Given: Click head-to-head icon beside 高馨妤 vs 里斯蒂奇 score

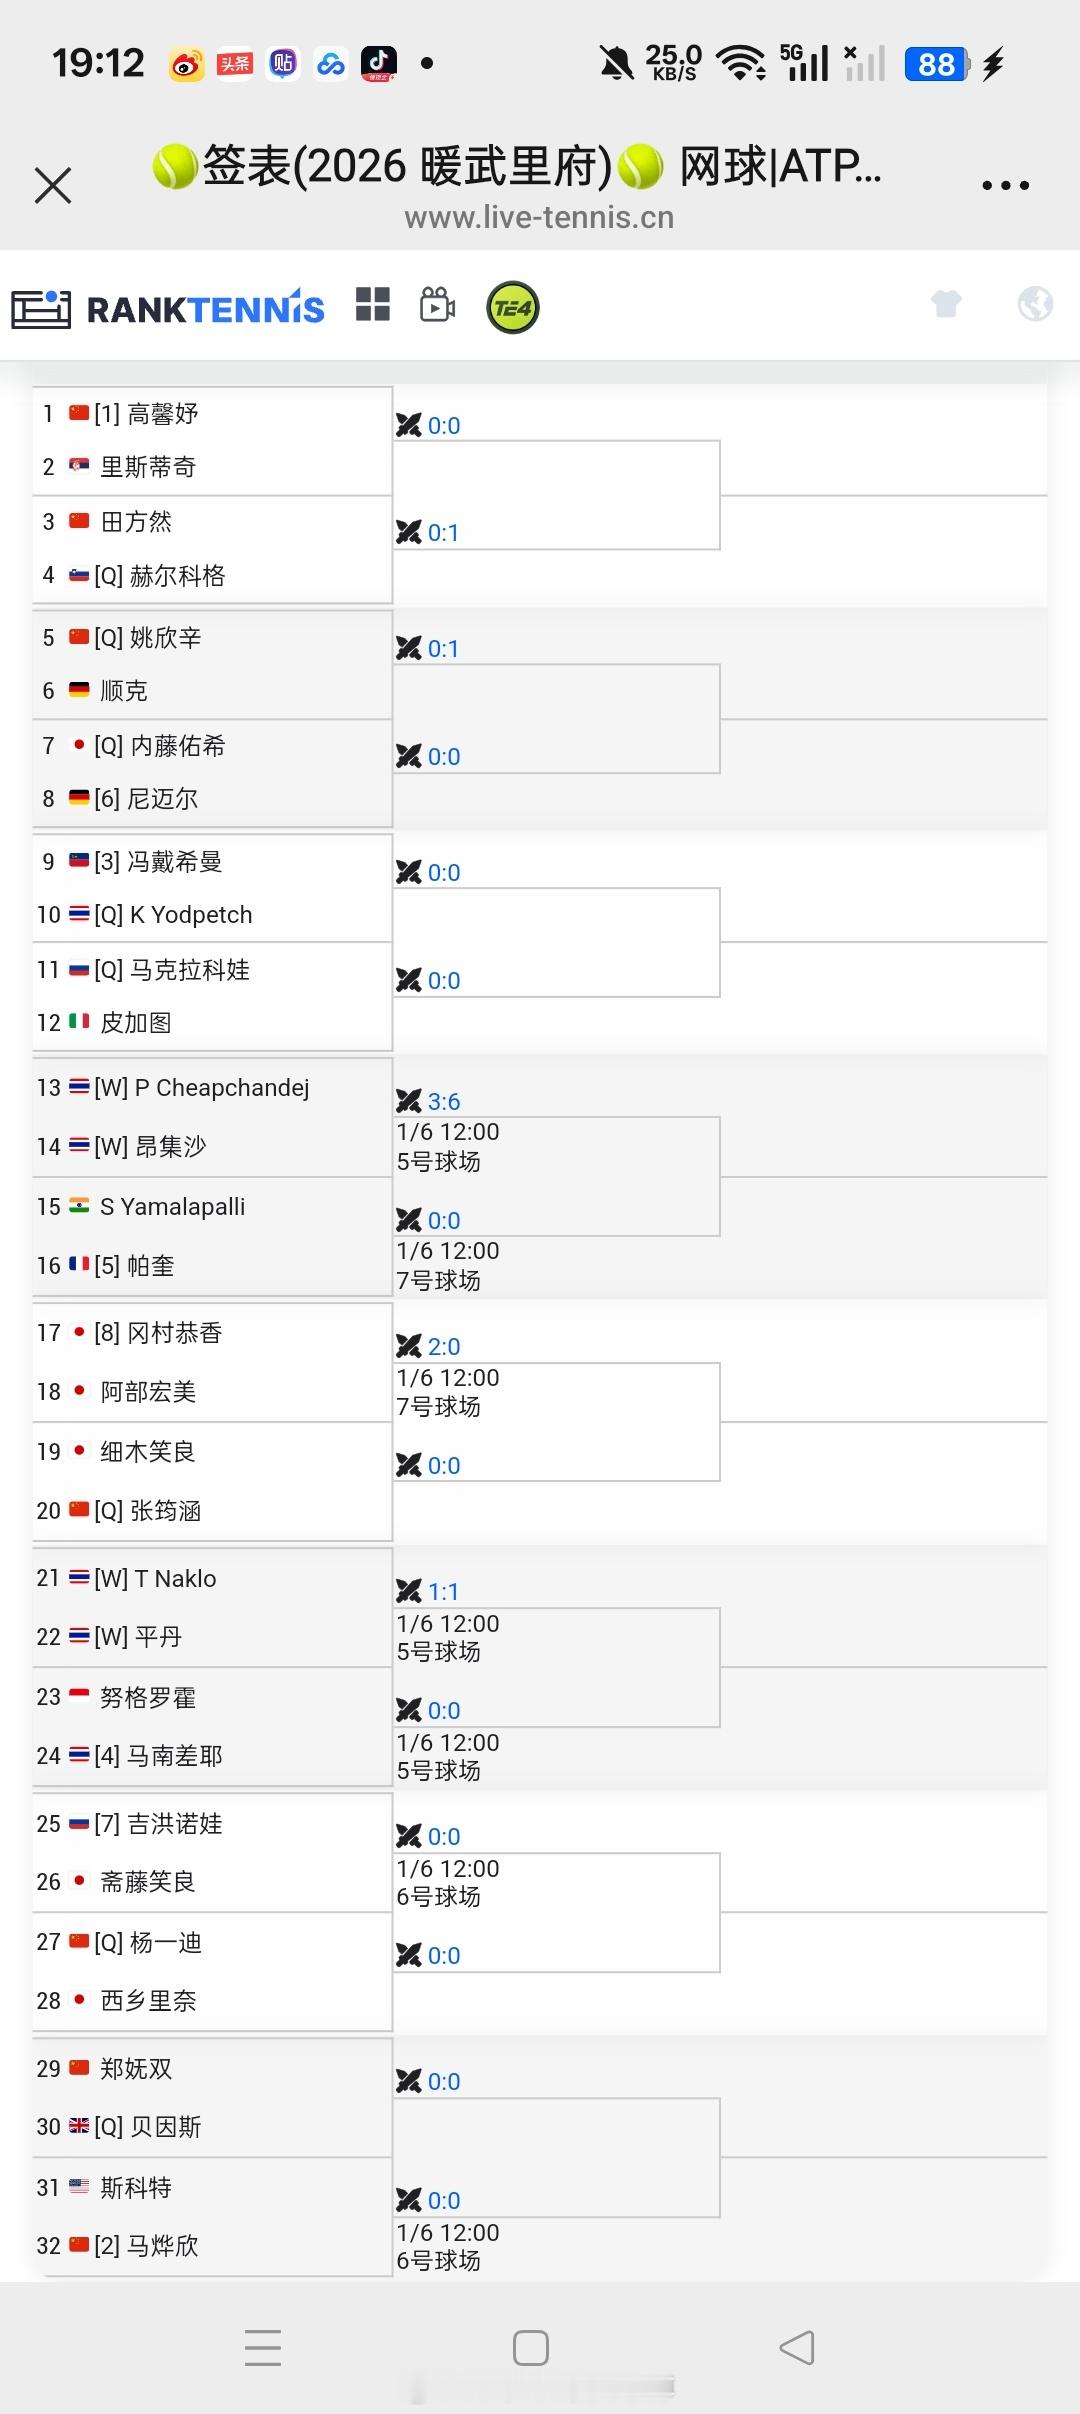Looking at the screenshot, I should pos(411,423).
